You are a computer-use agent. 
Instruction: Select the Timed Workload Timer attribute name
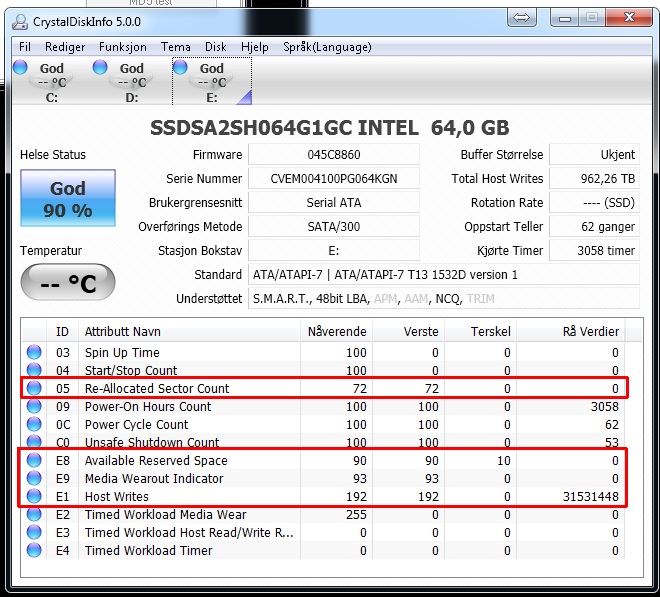(149, 550)
